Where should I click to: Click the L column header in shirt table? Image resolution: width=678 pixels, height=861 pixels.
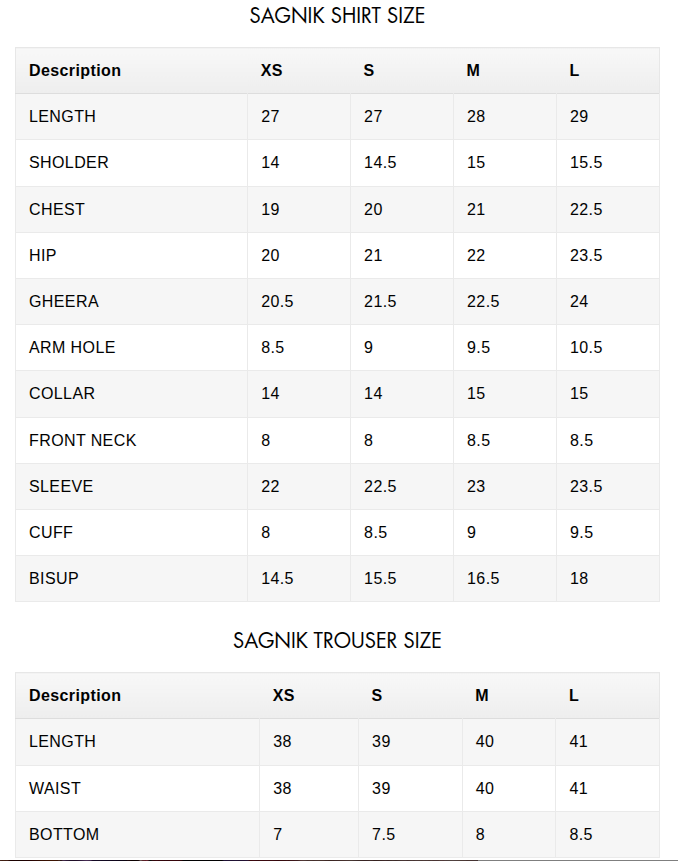574,70
